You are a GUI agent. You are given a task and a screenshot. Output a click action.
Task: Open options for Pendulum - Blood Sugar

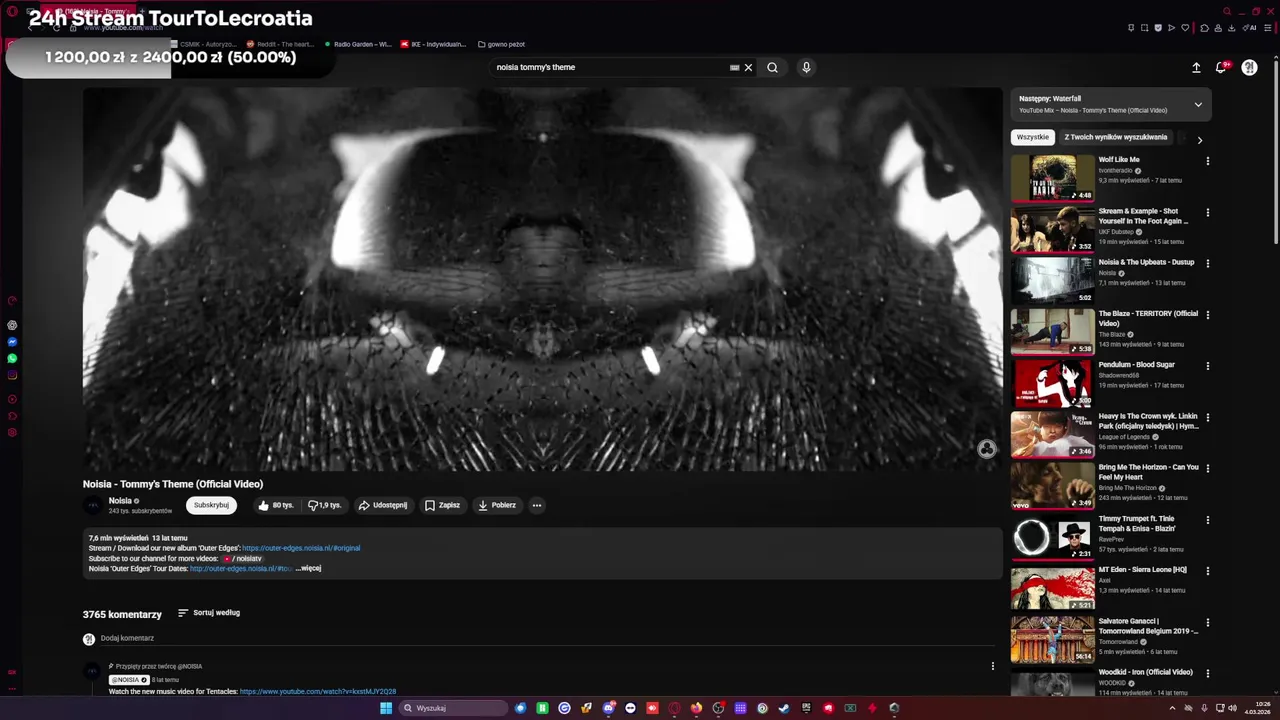1207,366
